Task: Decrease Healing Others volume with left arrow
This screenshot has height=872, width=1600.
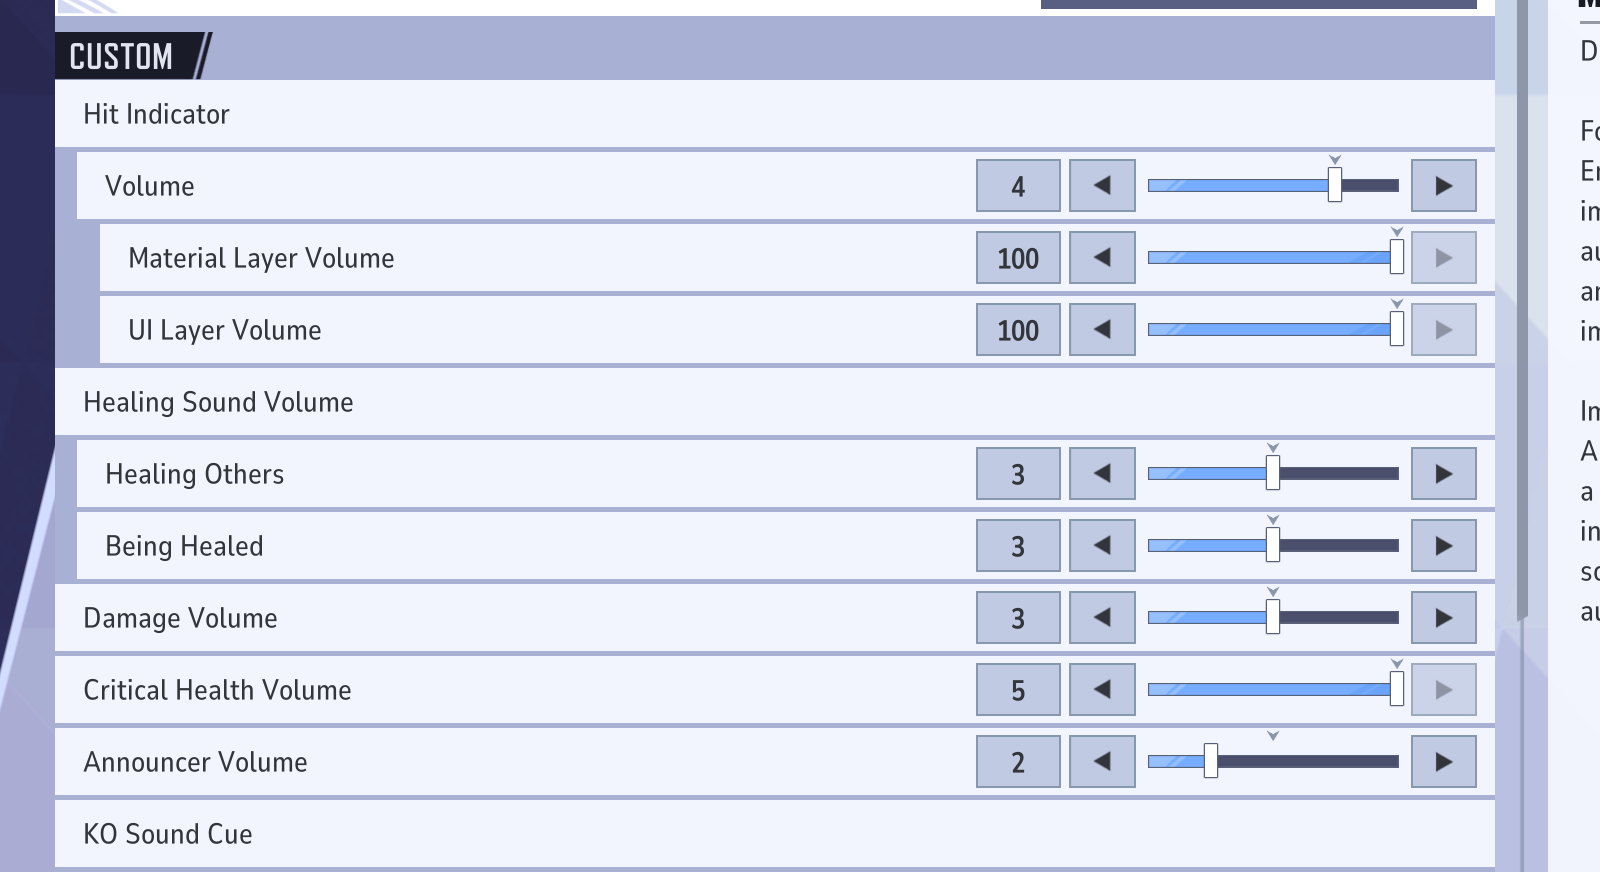Action: click(x=1102, y=474)
